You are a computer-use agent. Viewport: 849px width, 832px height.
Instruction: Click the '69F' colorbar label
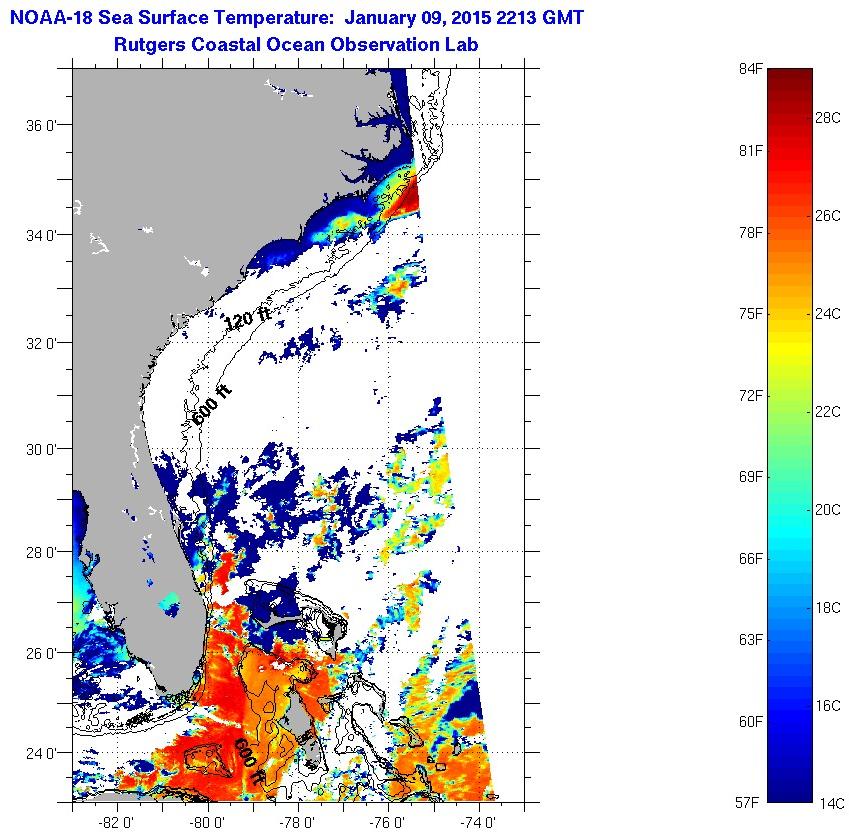click(x=750, y=477)
